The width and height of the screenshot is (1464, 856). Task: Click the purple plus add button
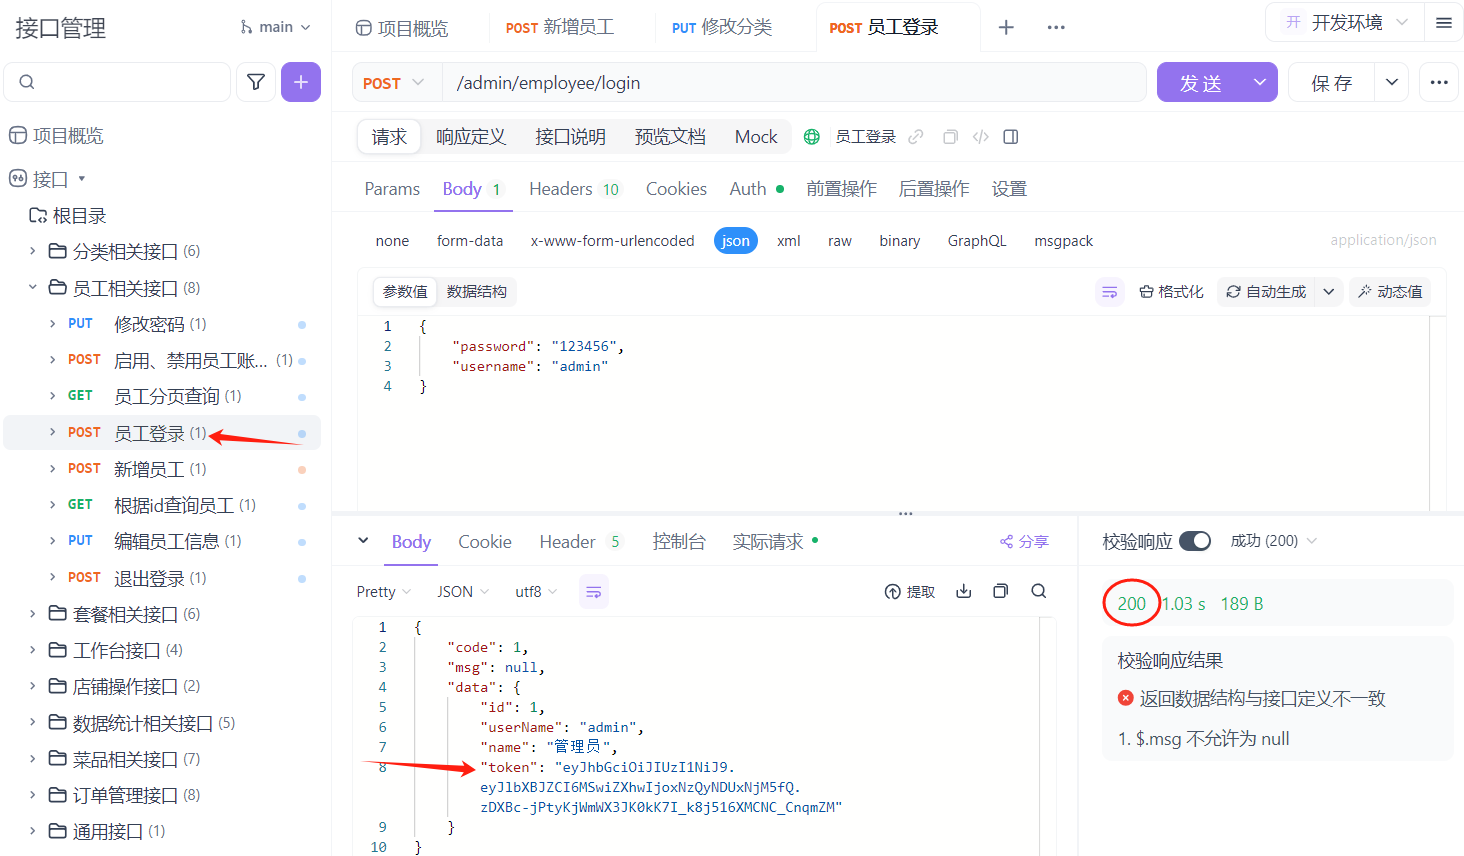(x=301, y=82)
